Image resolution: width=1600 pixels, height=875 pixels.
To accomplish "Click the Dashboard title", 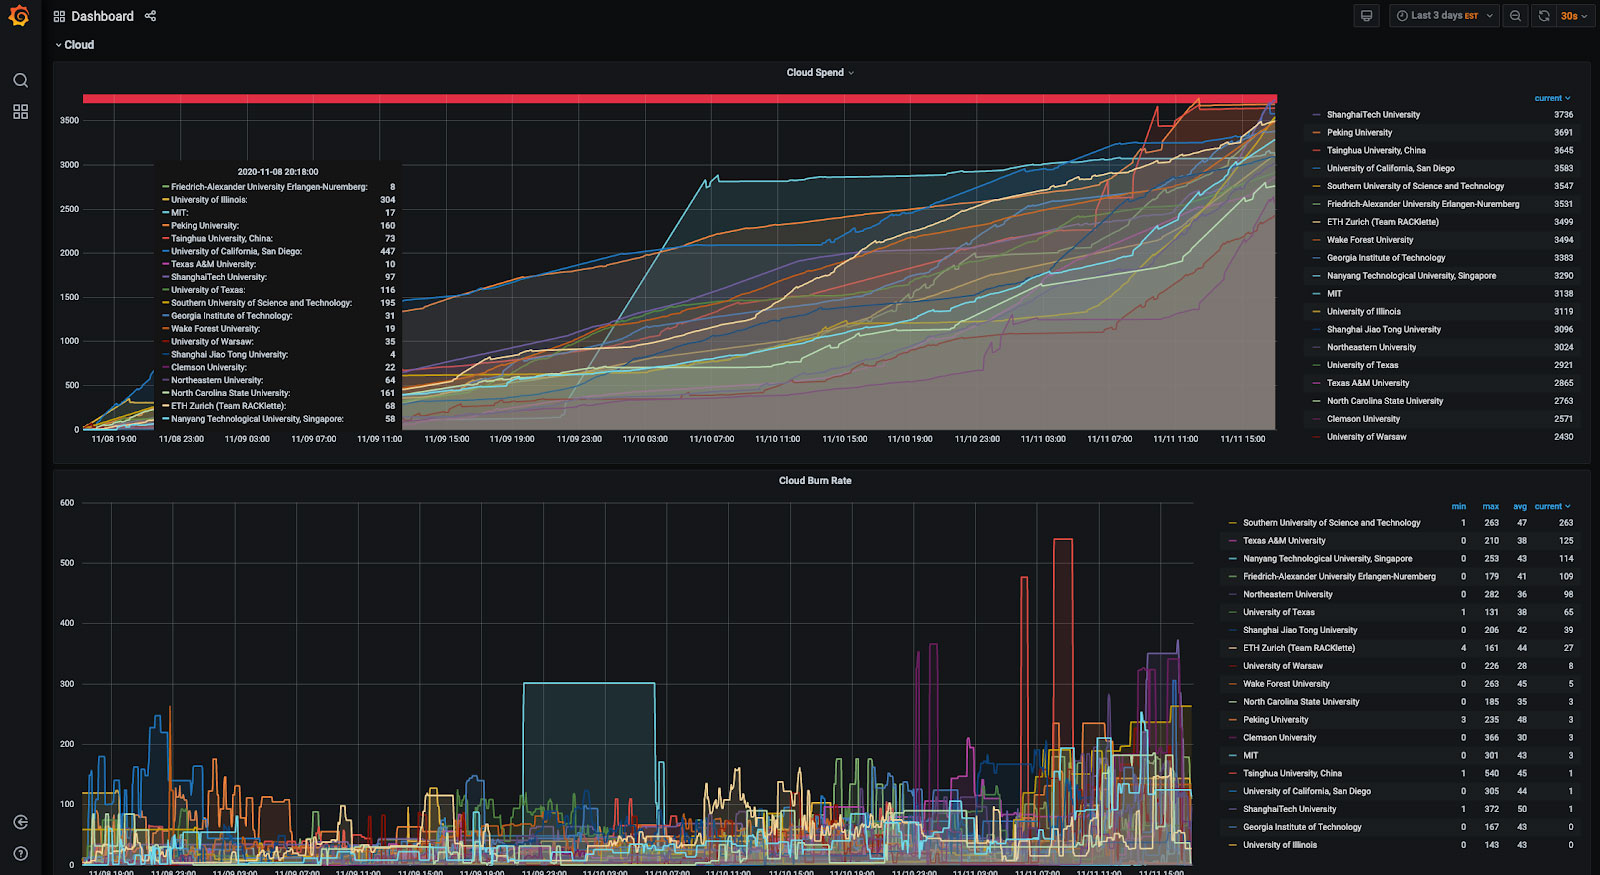I will (102, 16).
